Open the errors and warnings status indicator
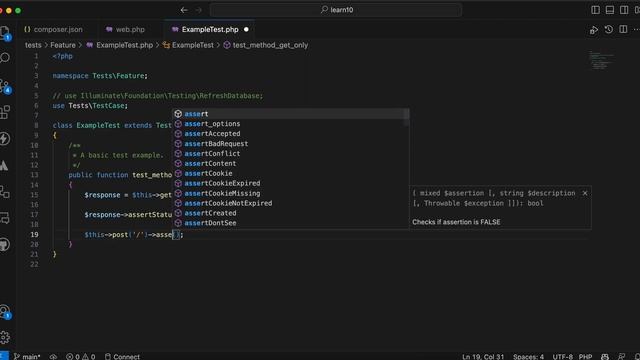Viewport: 640px width, 360px height. pos(80,356)
